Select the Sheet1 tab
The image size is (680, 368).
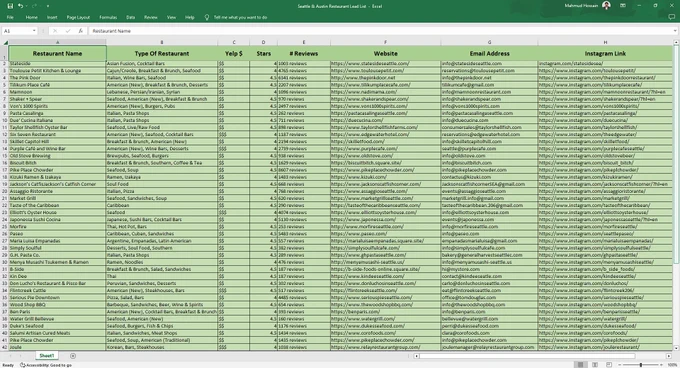[47, 356]
